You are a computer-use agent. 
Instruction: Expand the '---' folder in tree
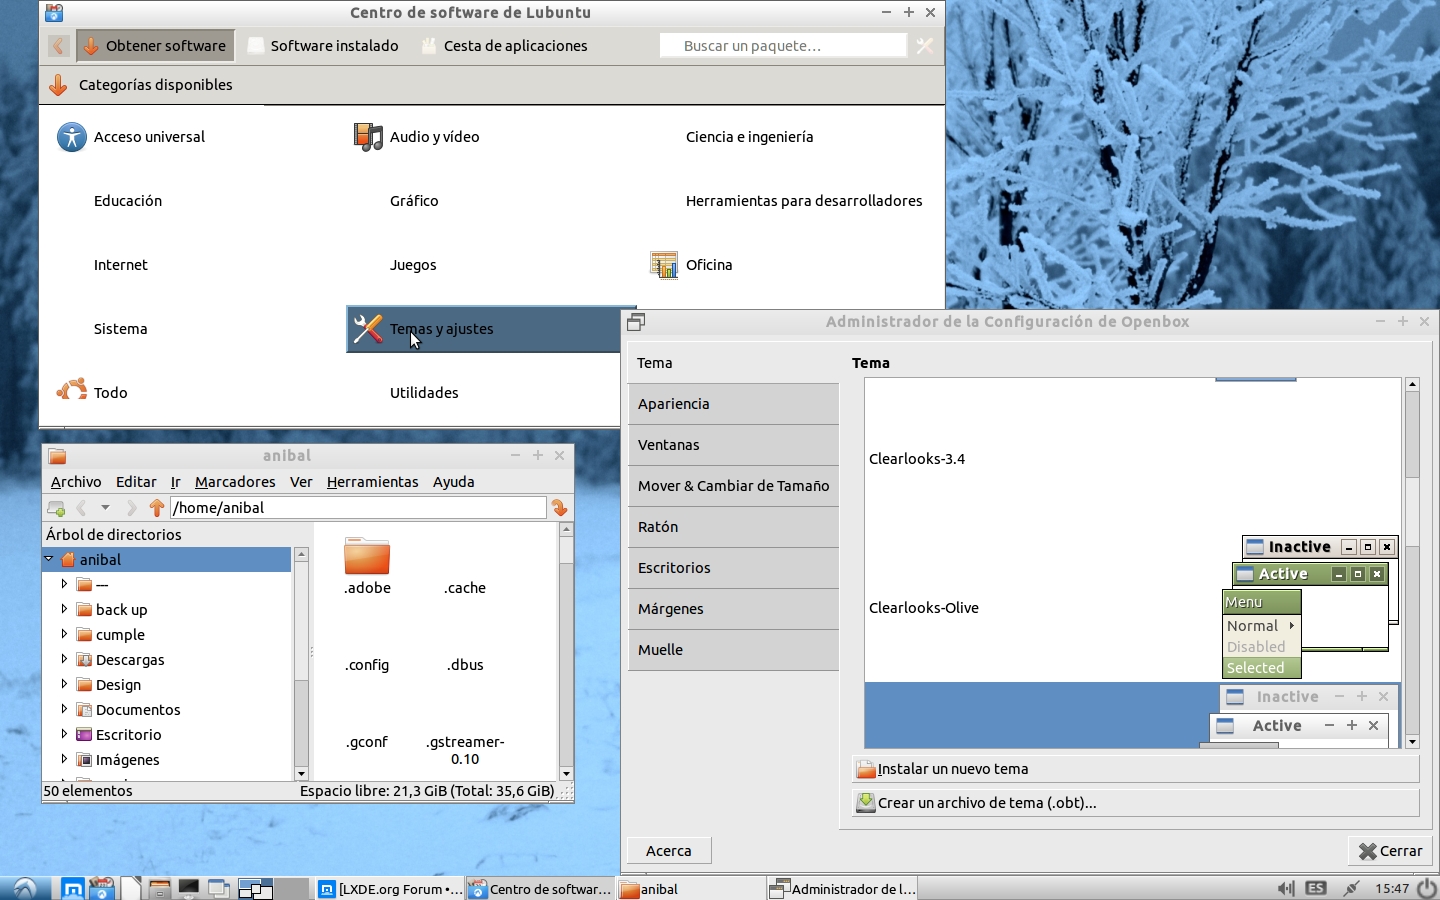[x=64, y=583]
